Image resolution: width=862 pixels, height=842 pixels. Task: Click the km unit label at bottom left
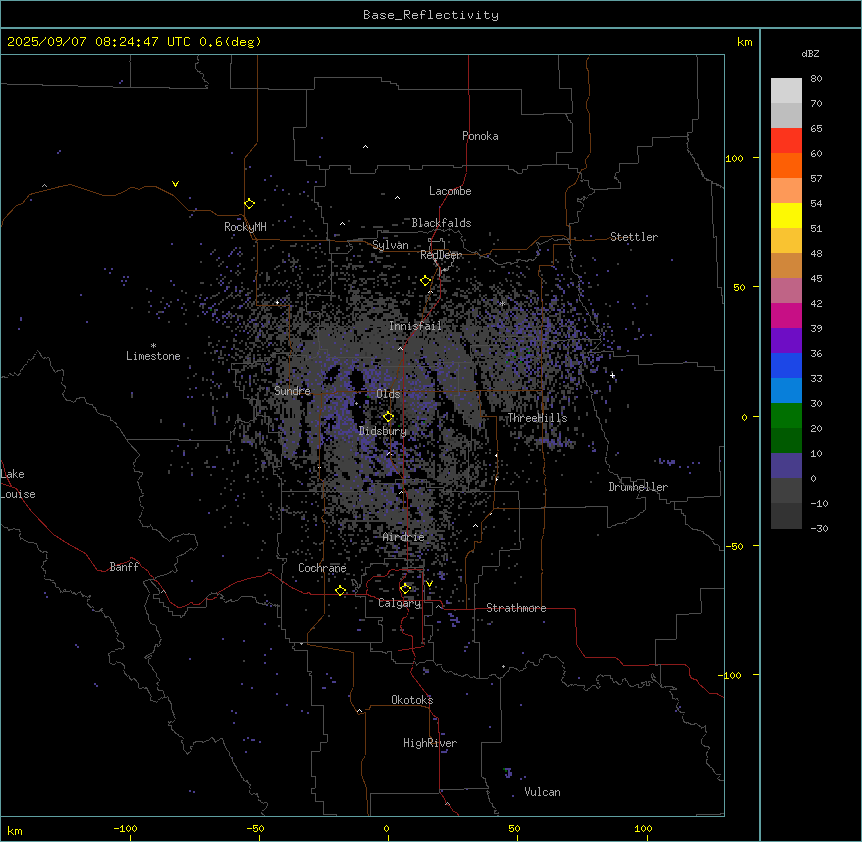[15, 830]
